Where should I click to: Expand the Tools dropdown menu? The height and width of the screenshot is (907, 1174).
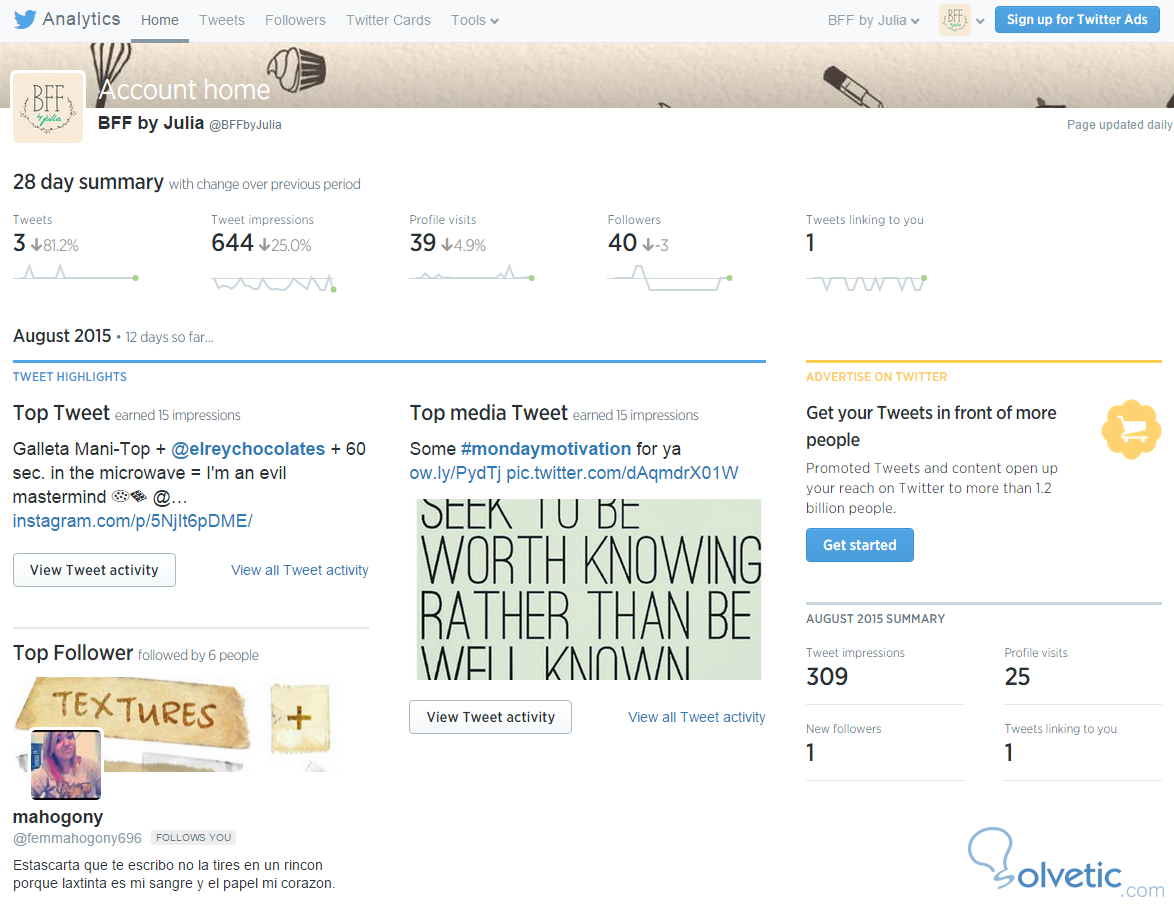(x=475, y=20)
